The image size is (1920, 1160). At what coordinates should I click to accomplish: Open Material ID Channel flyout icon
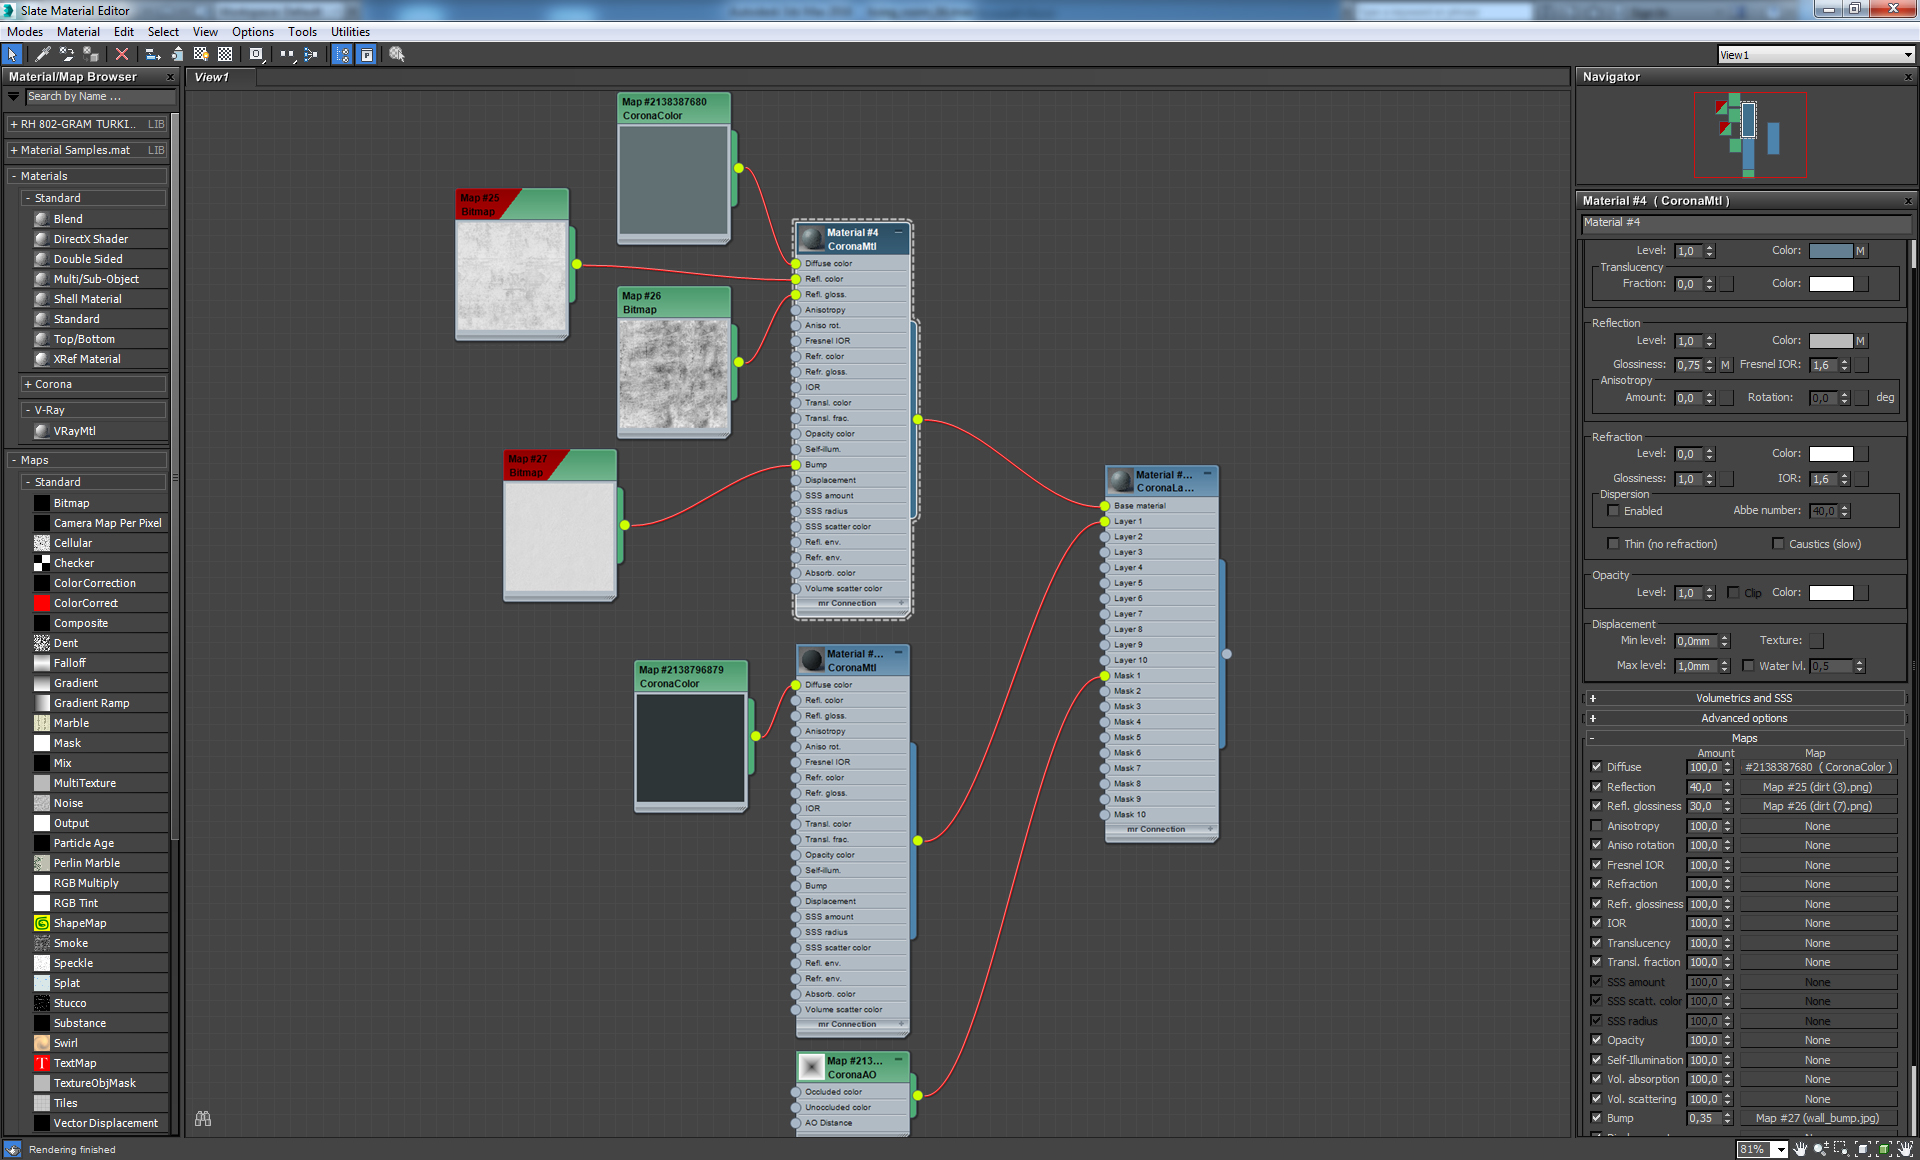256,54
